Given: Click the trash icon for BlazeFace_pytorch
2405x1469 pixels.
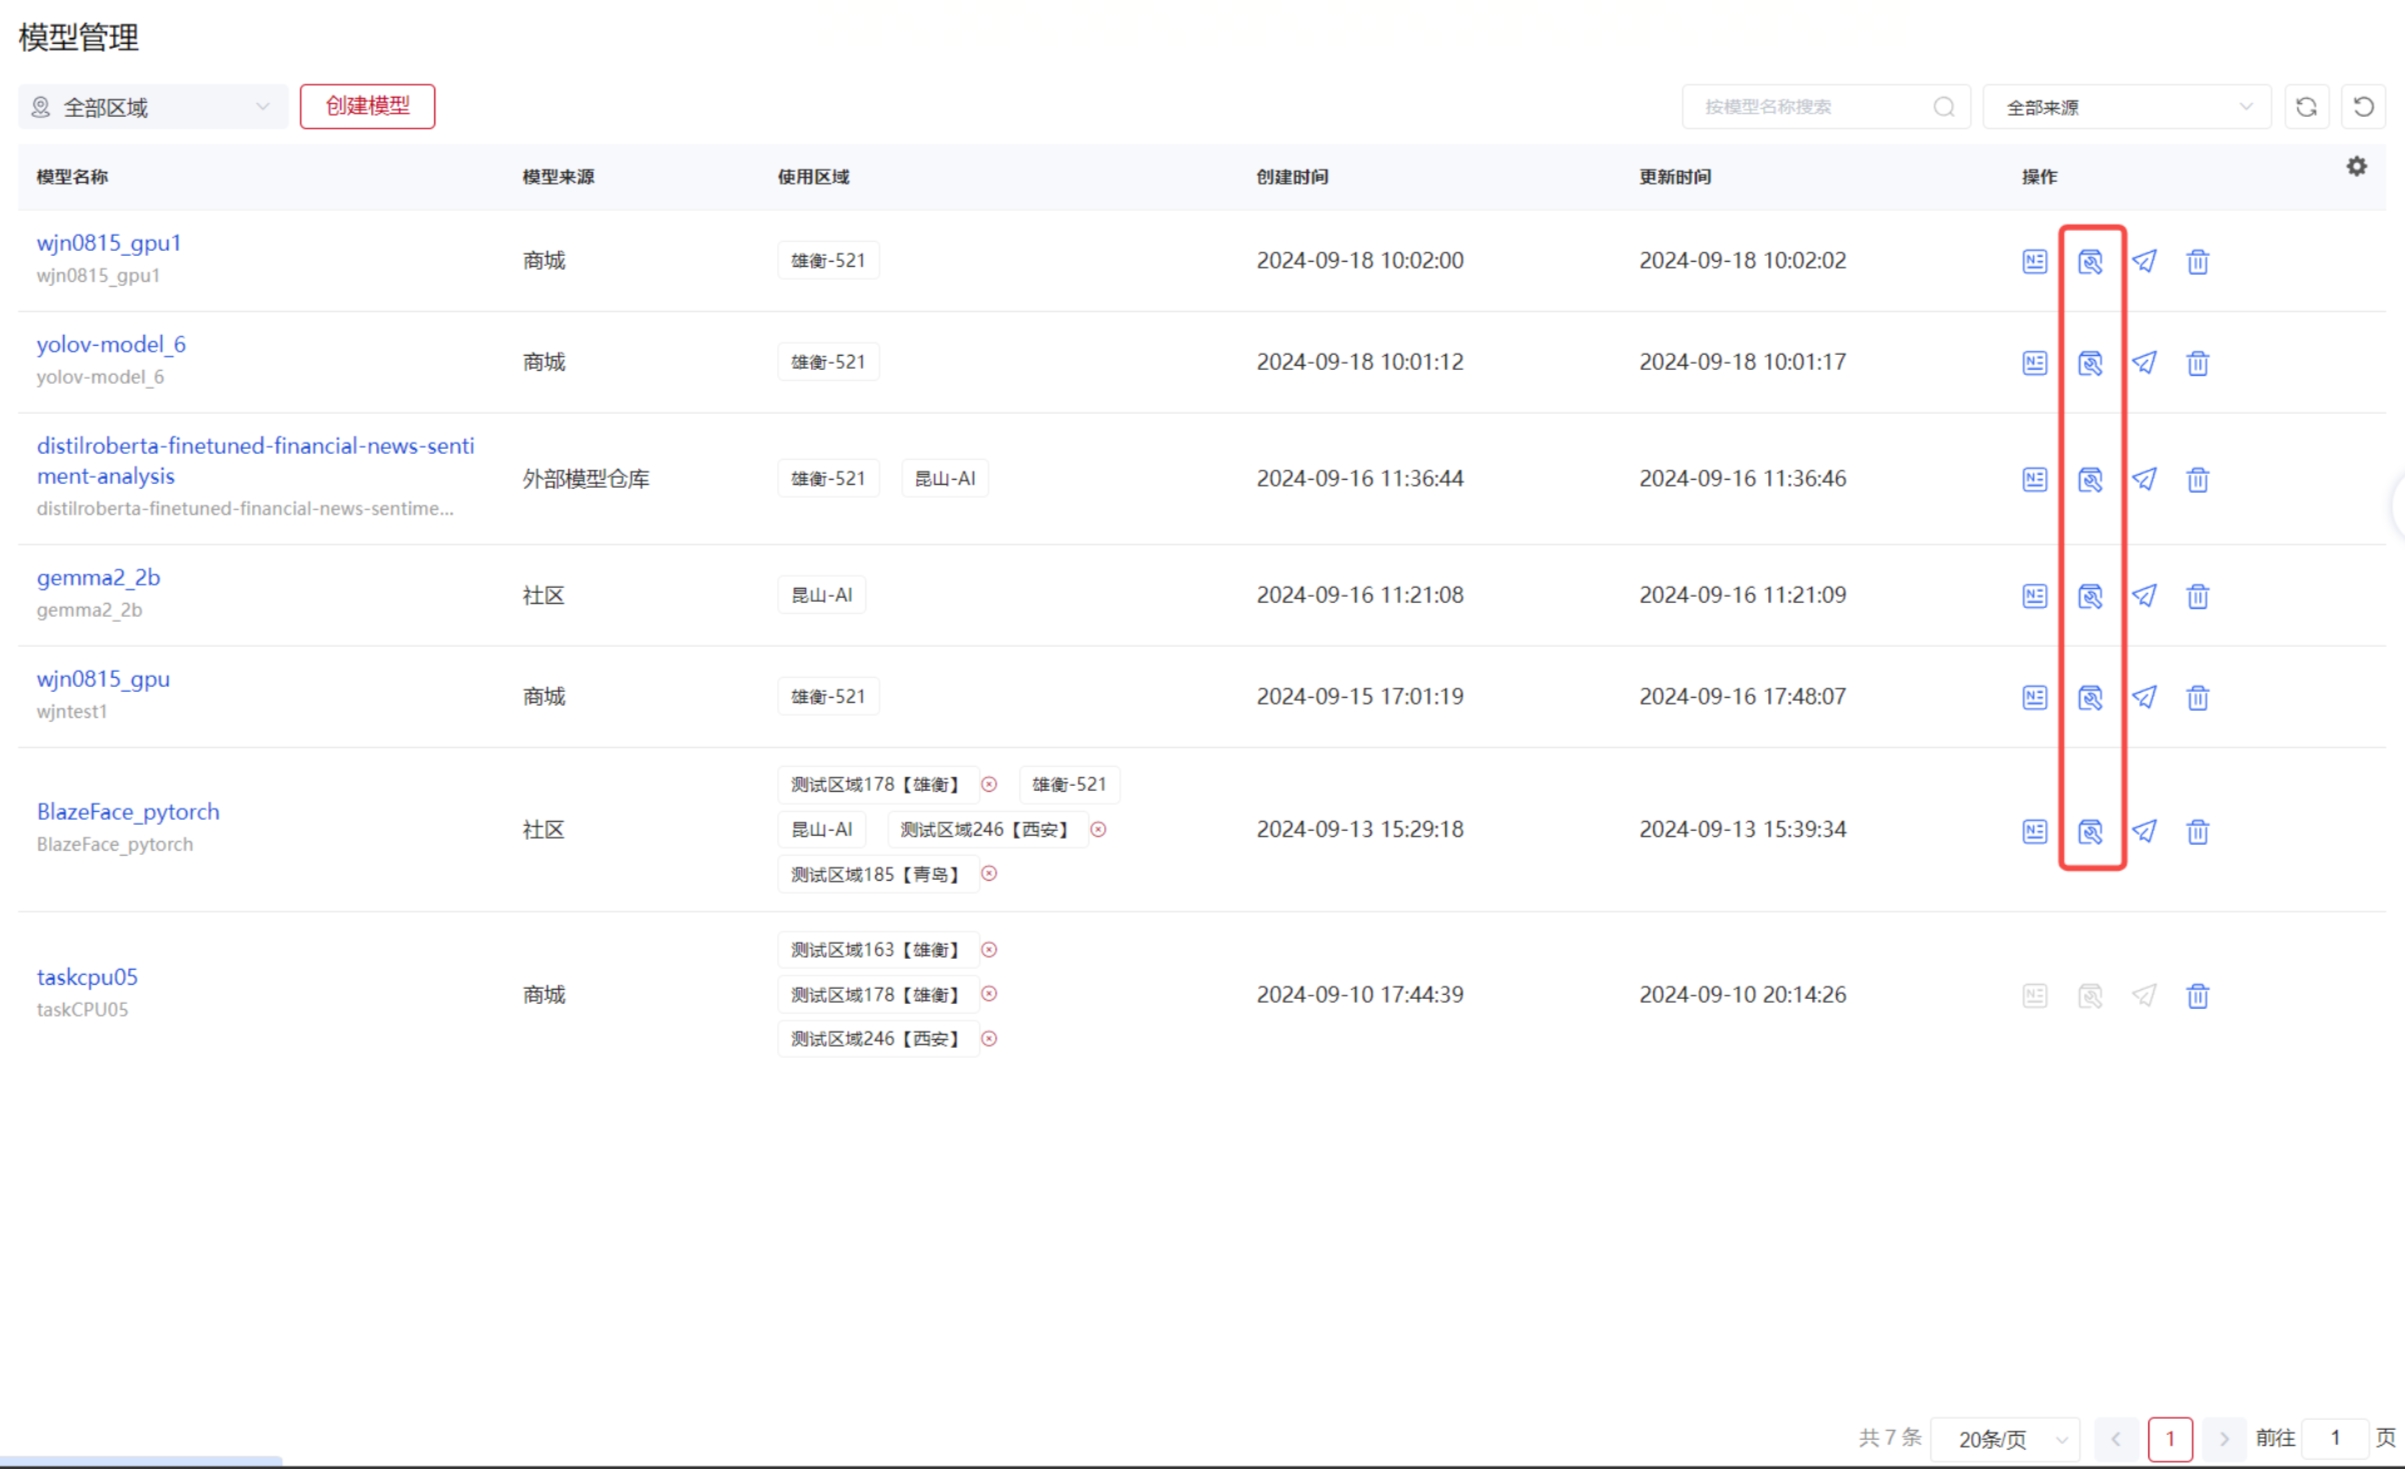Looking at the screenshot, I should coord(2197,831).
